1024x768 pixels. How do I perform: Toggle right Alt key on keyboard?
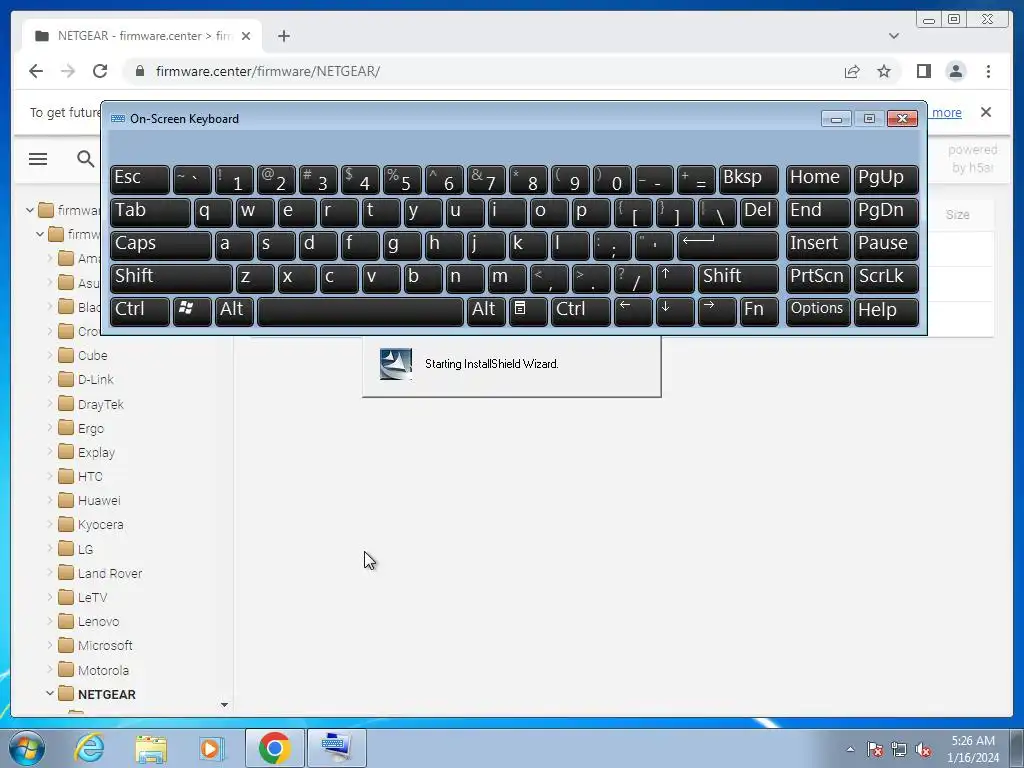[x=486, y=311]
